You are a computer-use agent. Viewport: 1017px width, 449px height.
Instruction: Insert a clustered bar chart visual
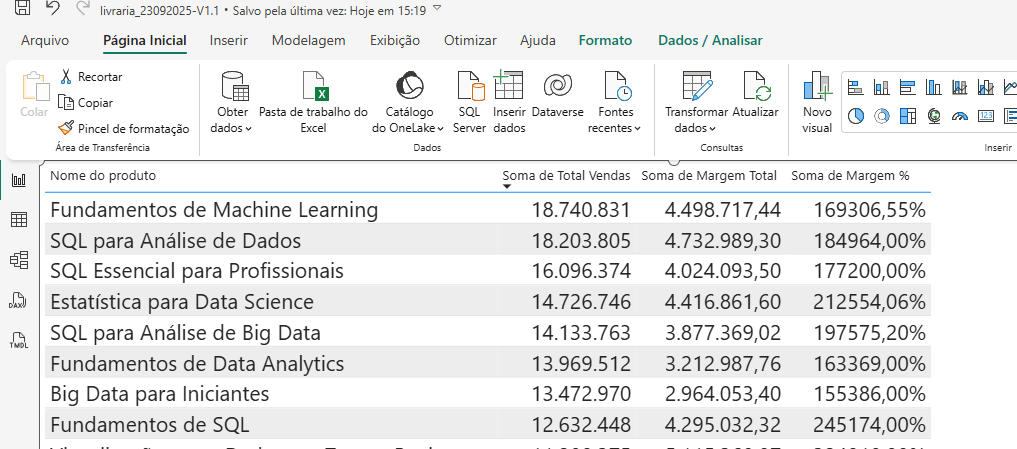coord(907,87)
